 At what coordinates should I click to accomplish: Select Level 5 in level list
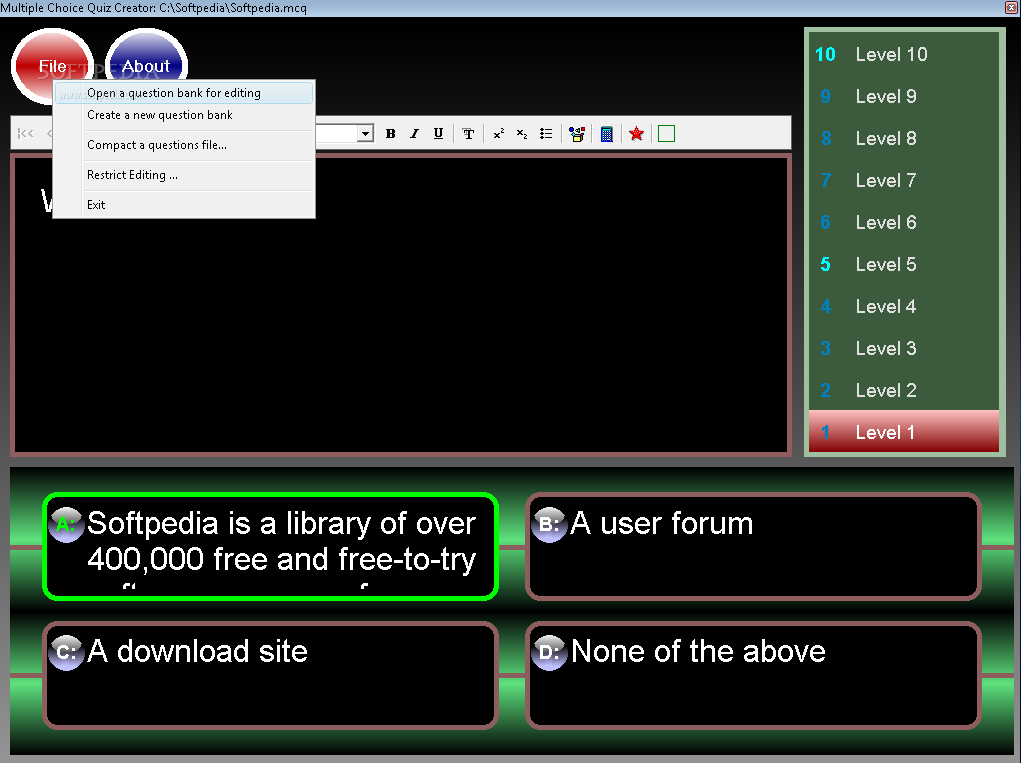[x=903, y=264]
